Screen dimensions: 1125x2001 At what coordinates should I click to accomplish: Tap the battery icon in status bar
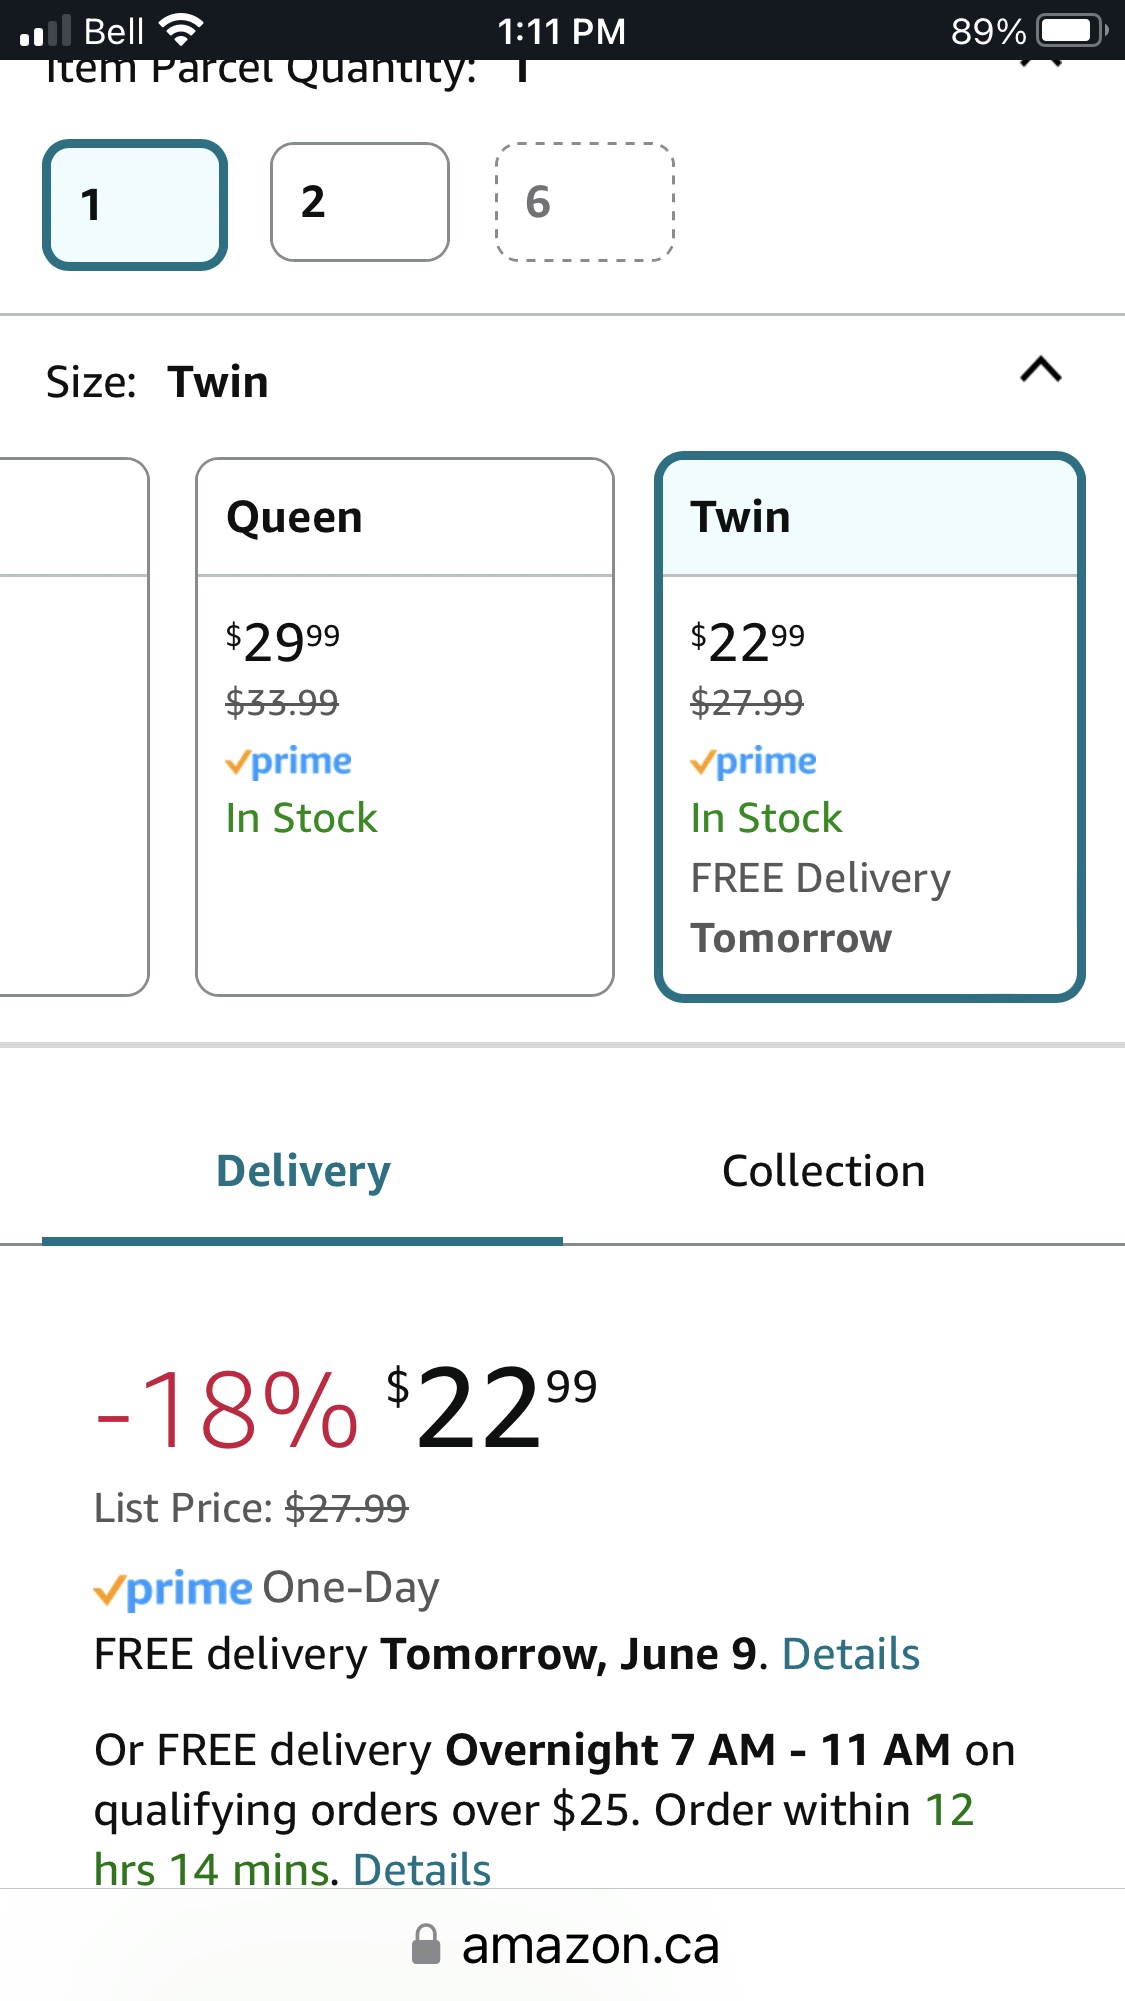(x=1071, y=31)
